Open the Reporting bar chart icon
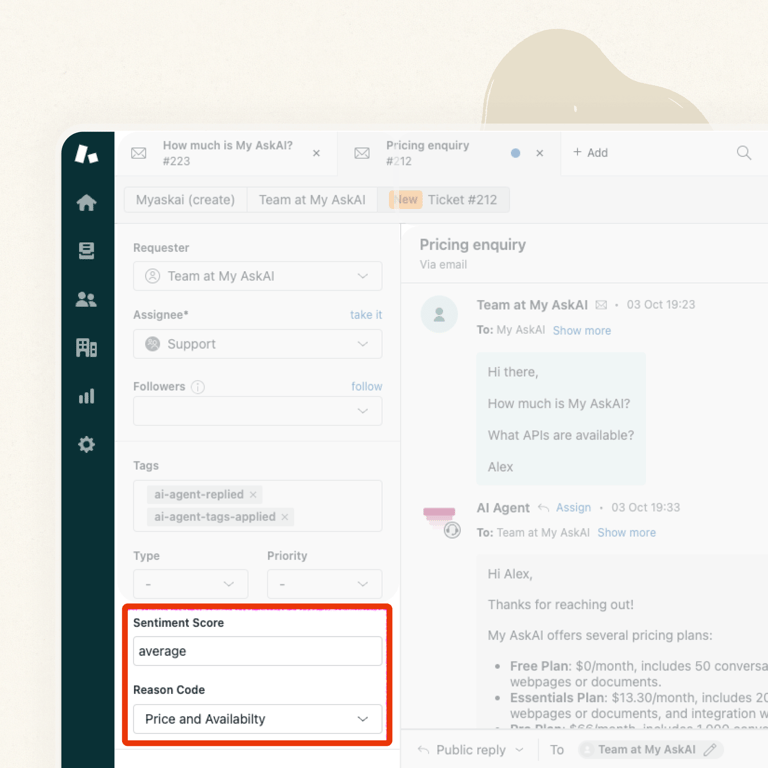The width and height of the screenshot is (768, 768). (x=86, y=396)
